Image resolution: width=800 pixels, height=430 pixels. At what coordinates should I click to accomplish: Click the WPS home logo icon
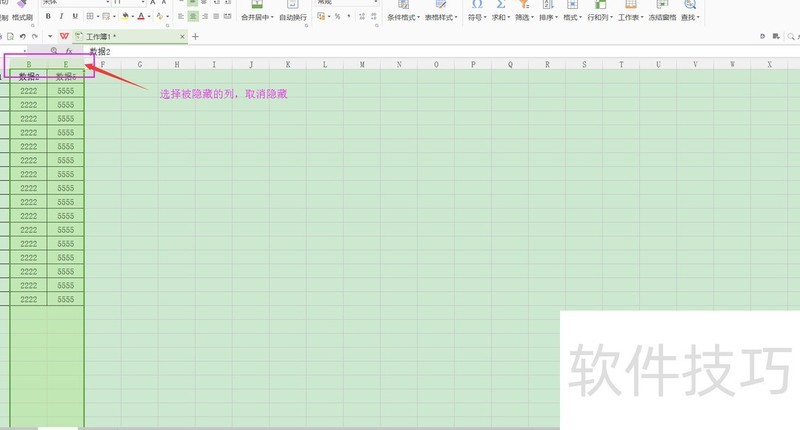pyautogui.click(x=64, y=36)
